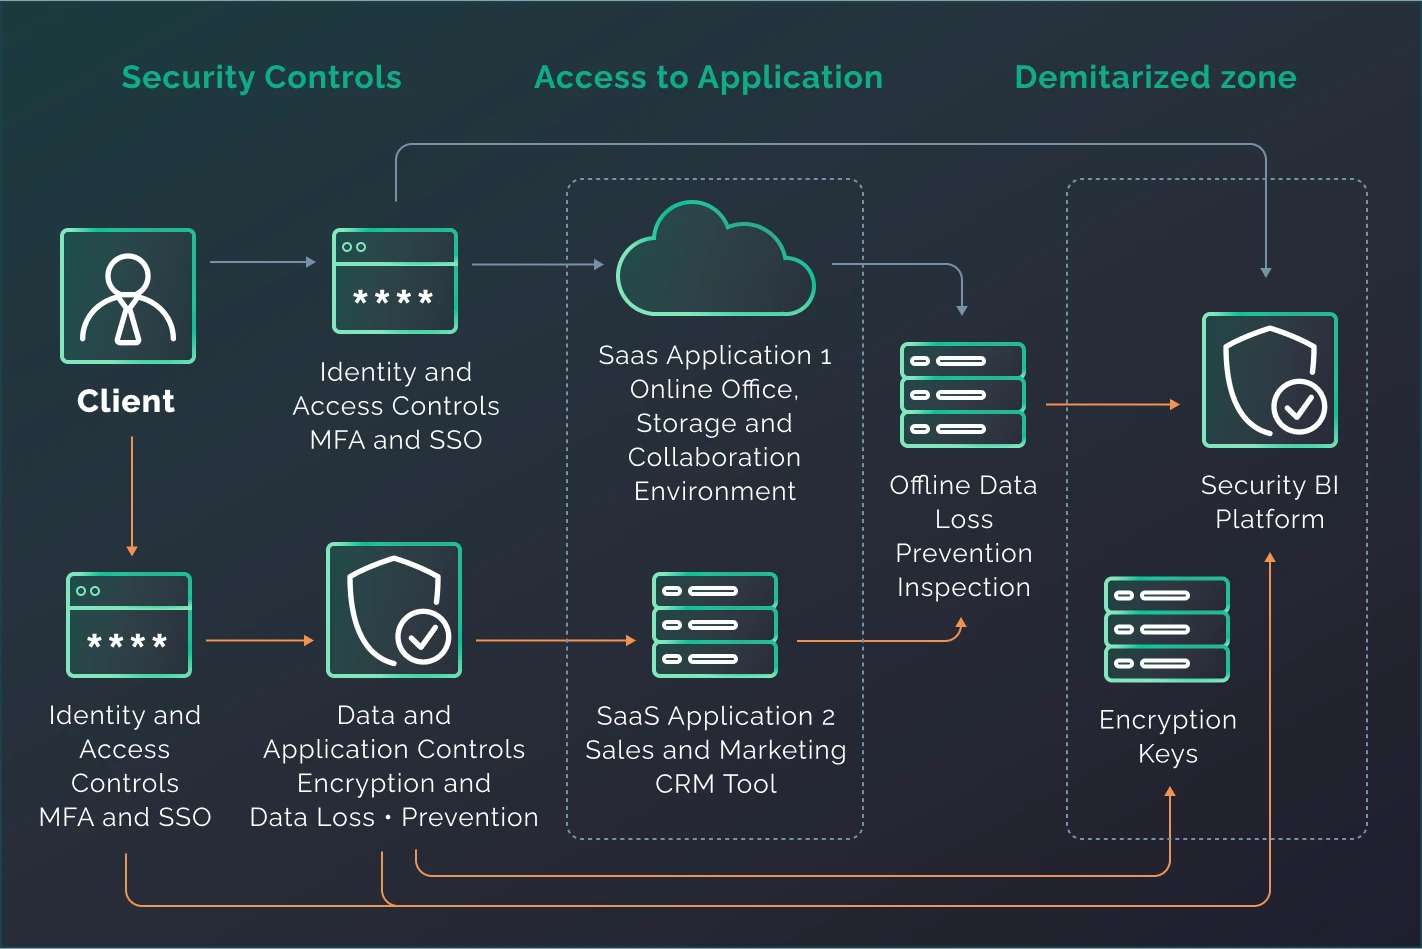This screenshot has width=1422, height=949.
Task: Click the Saas Application 1 Online Office text
Action: click(714, 423)
